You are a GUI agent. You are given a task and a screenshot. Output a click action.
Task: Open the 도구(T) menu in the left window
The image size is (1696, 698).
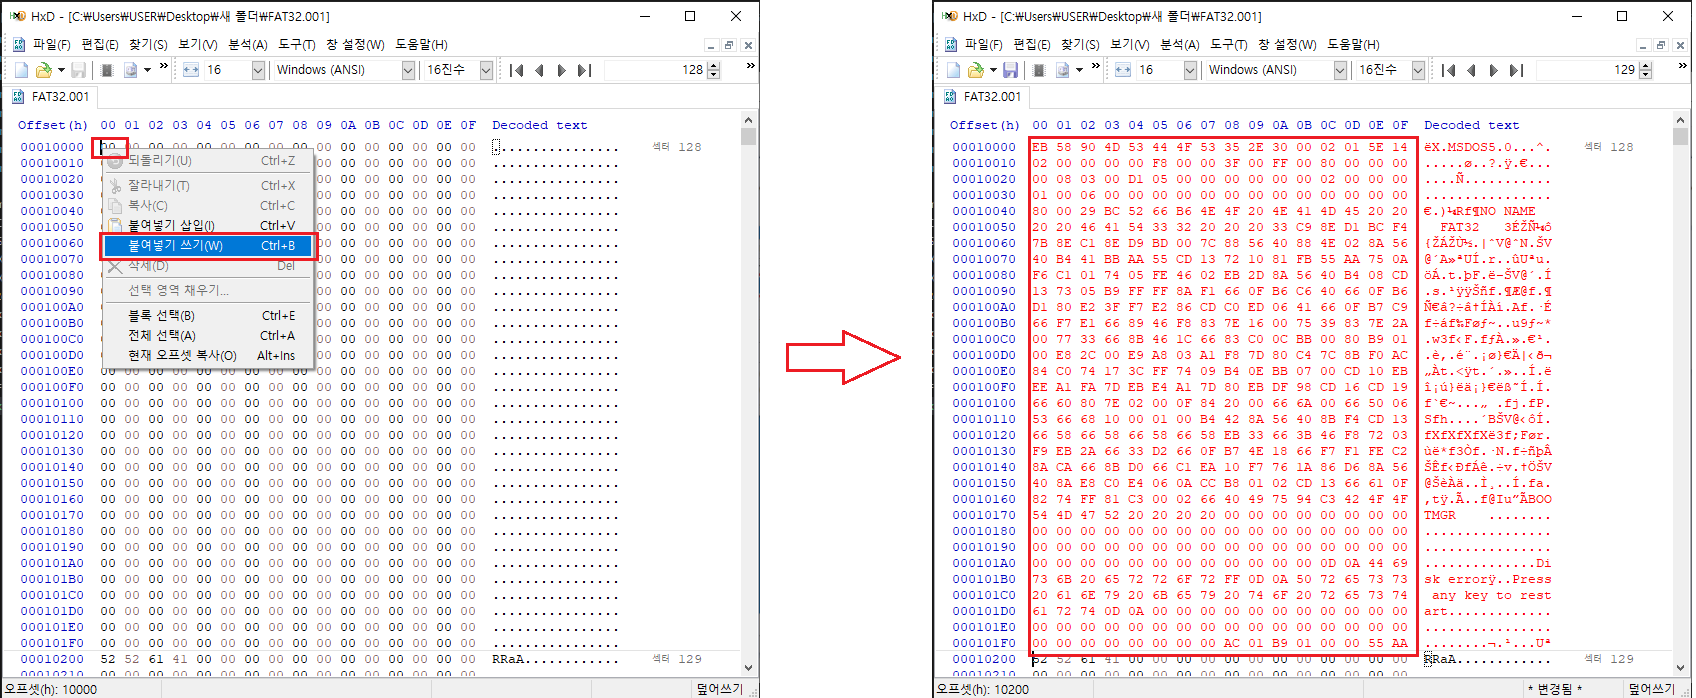(x=296, y=45)
